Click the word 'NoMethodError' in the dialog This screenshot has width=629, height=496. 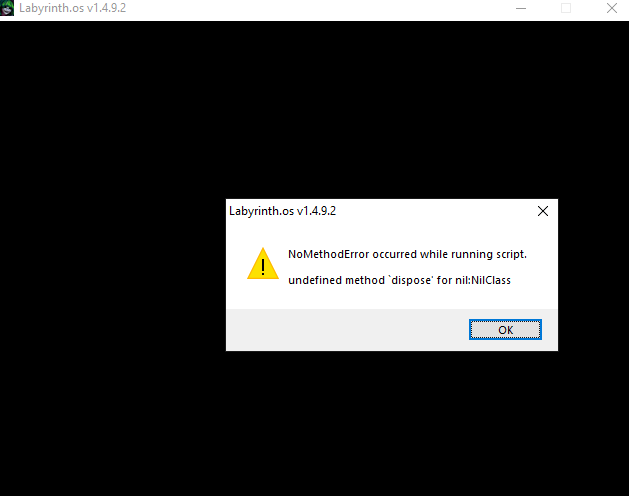tap(329, 254)
